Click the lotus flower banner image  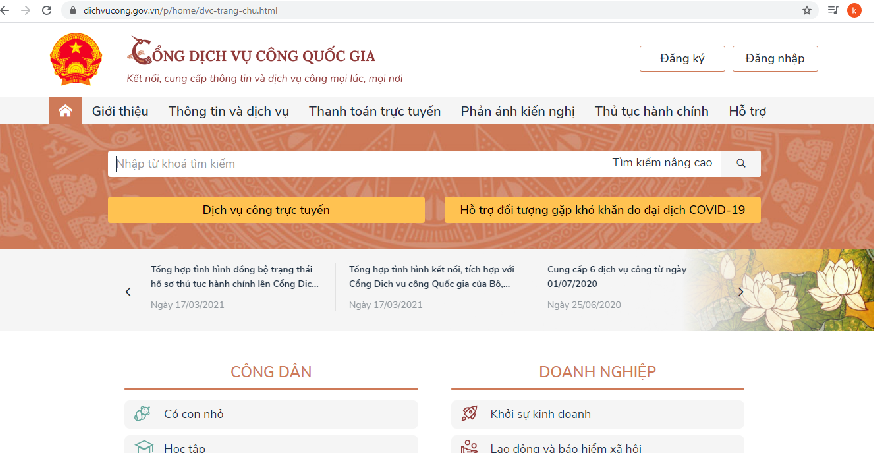point(780,290)
